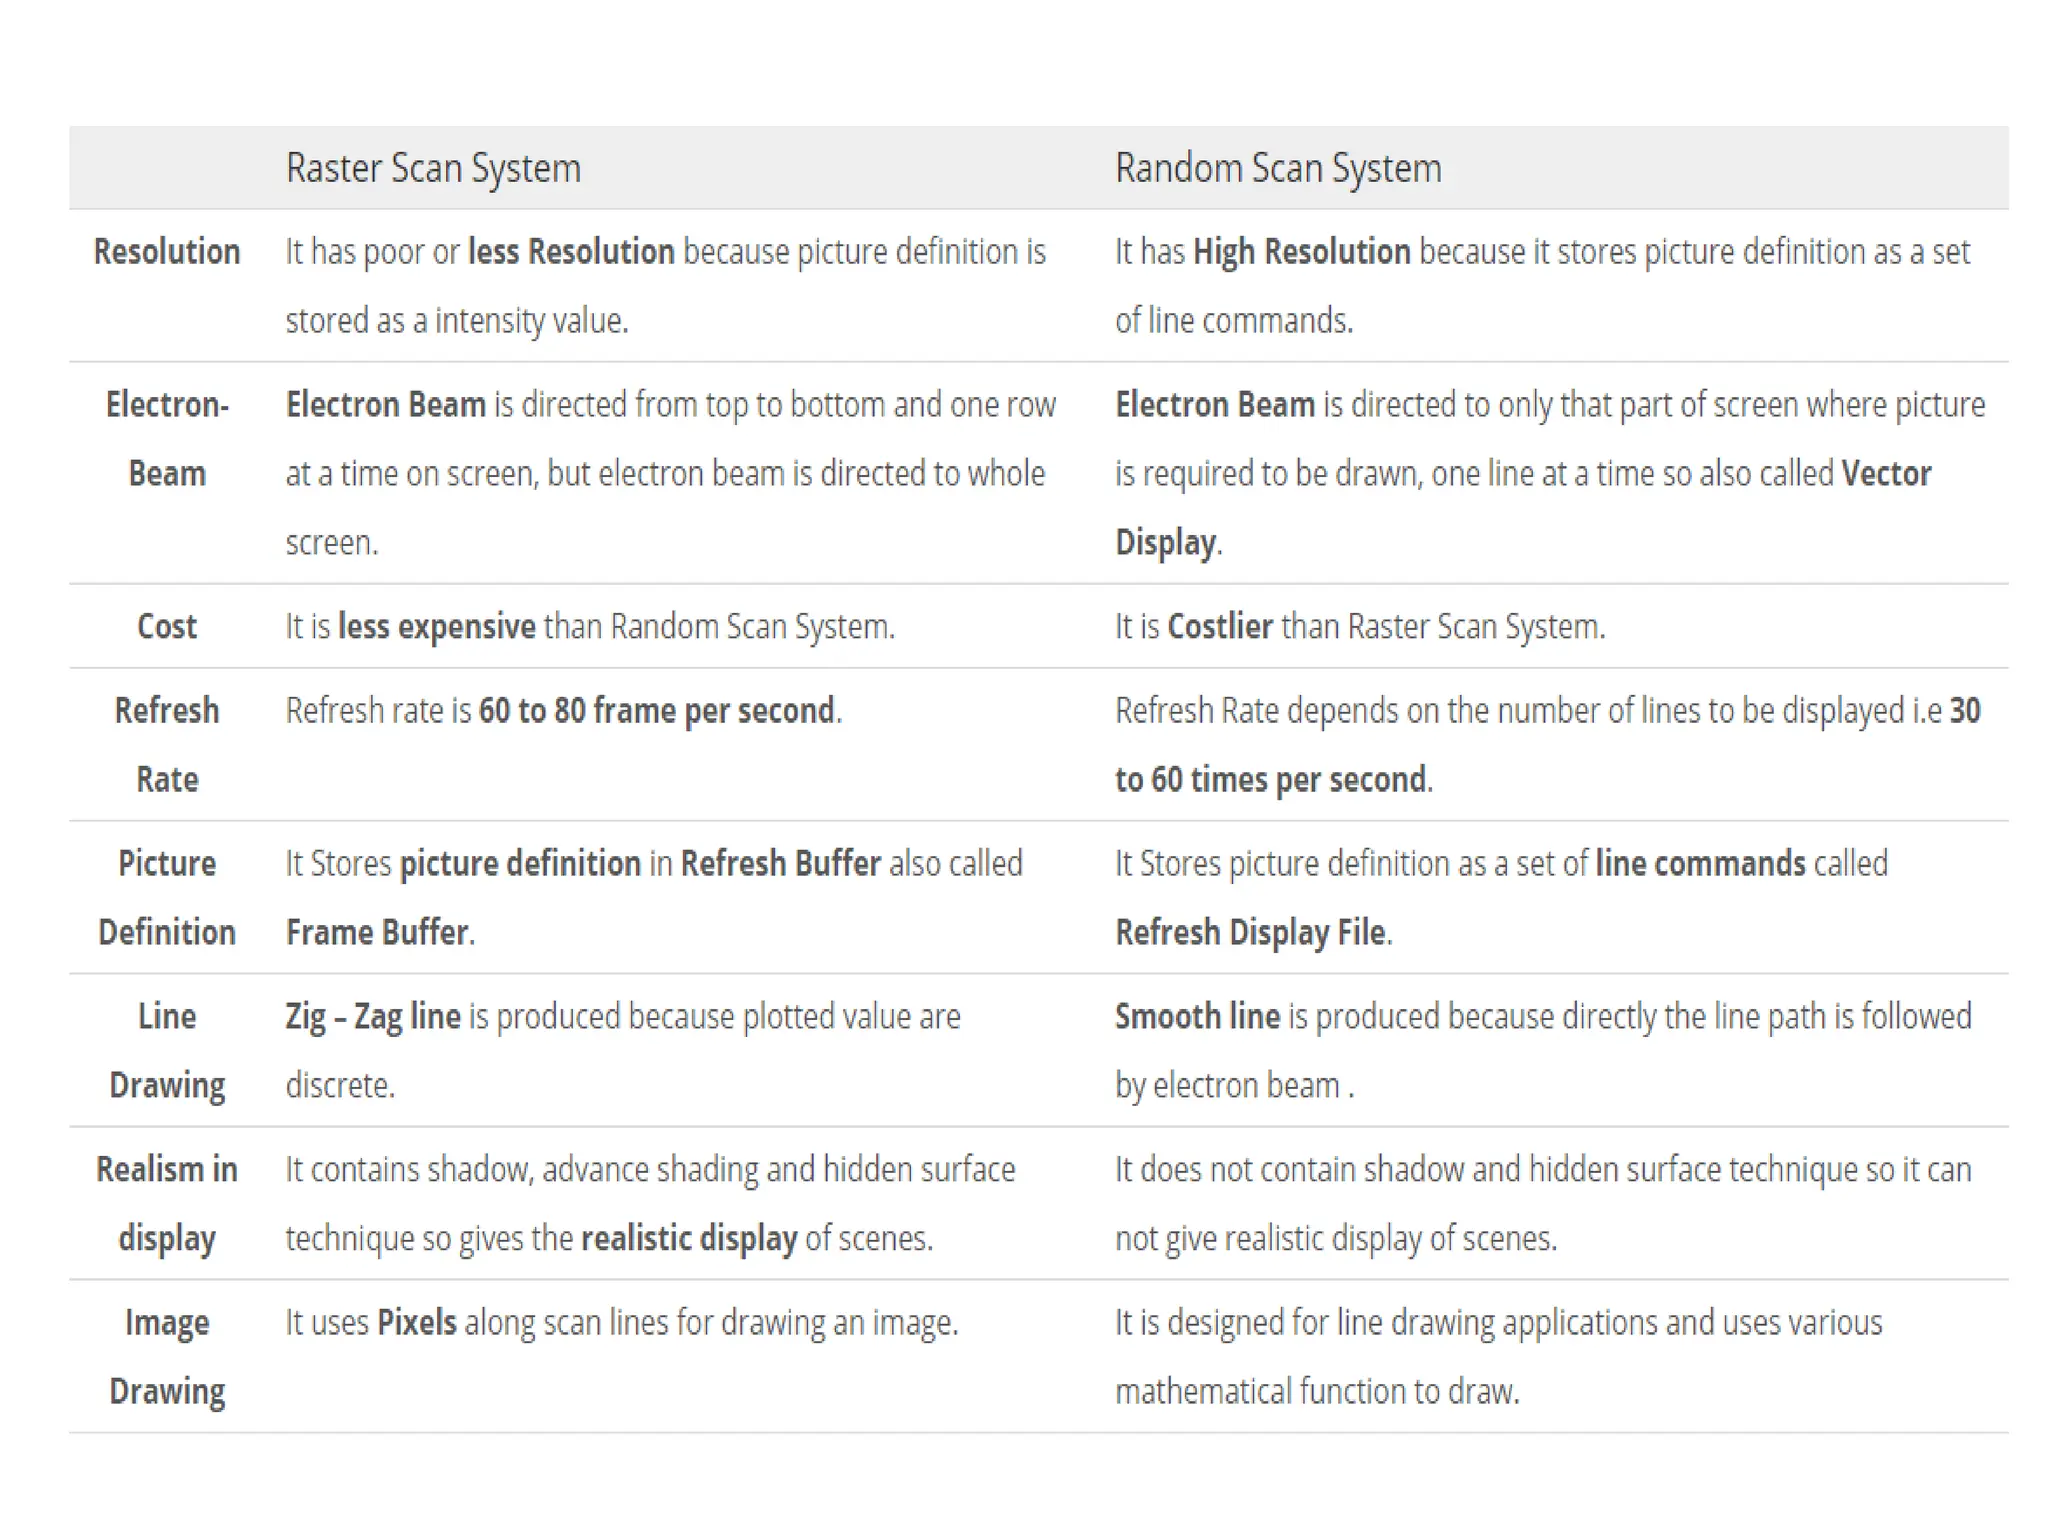Click the Raster Scan System column header
The height and width of the screenshot is (1536, 2048).
click(433, 168)
